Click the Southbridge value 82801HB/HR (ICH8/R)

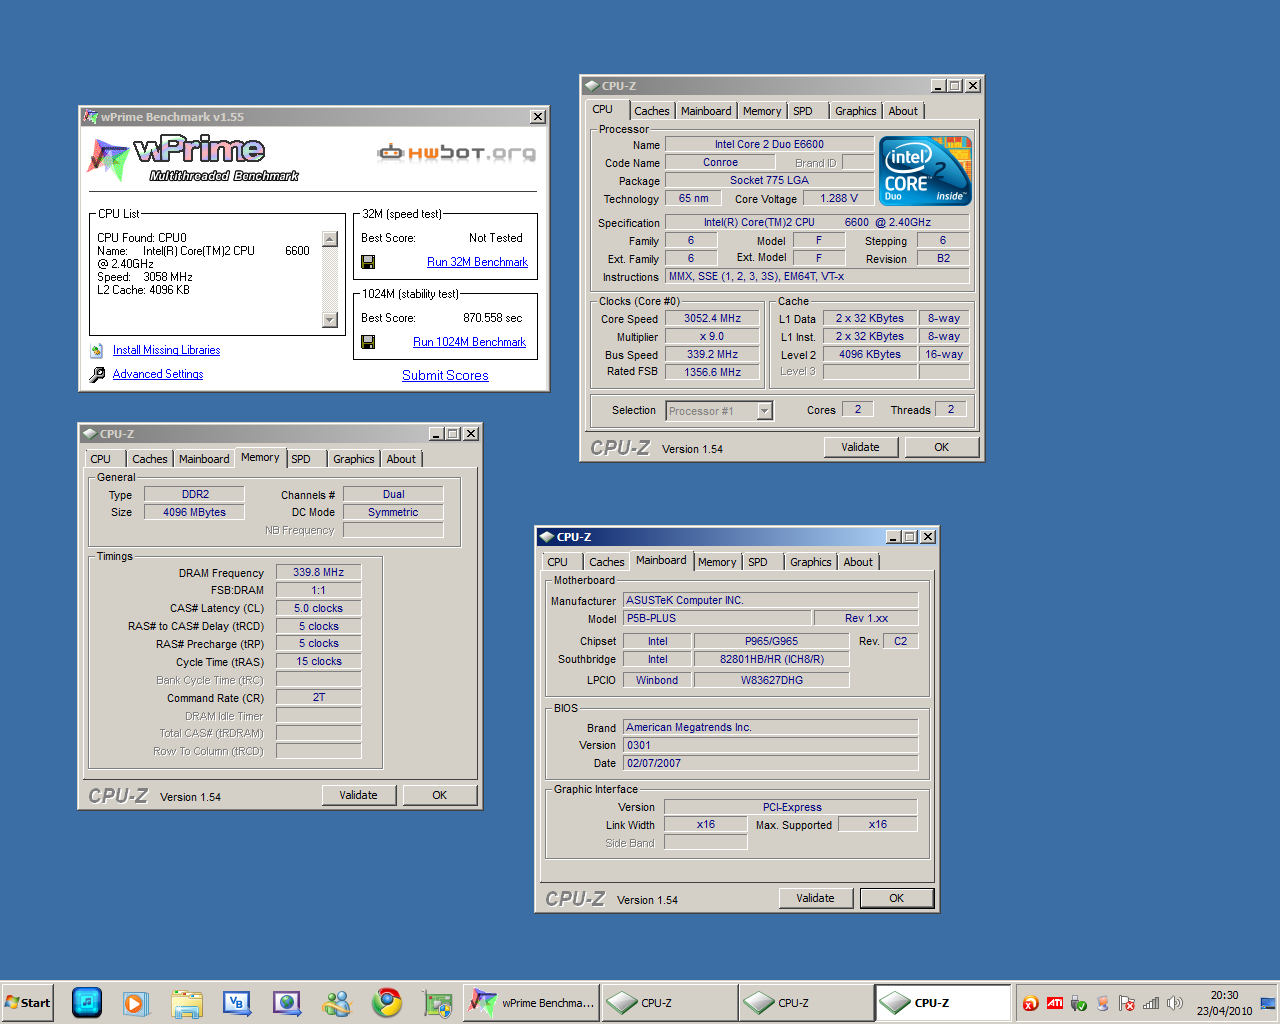pyautogui.click(x=771, y=659)
